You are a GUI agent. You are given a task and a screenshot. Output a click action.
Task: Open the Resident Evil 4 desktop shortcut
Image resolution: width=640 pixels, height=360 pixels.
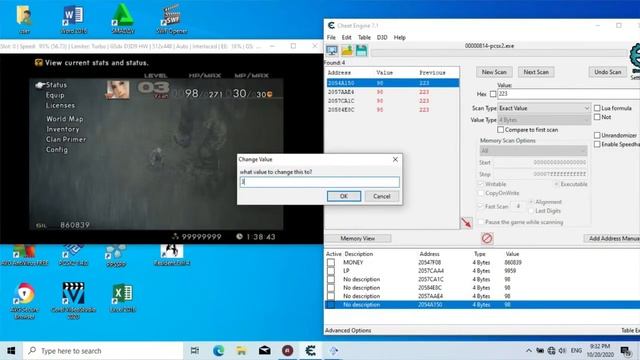(x=172, y=256)
